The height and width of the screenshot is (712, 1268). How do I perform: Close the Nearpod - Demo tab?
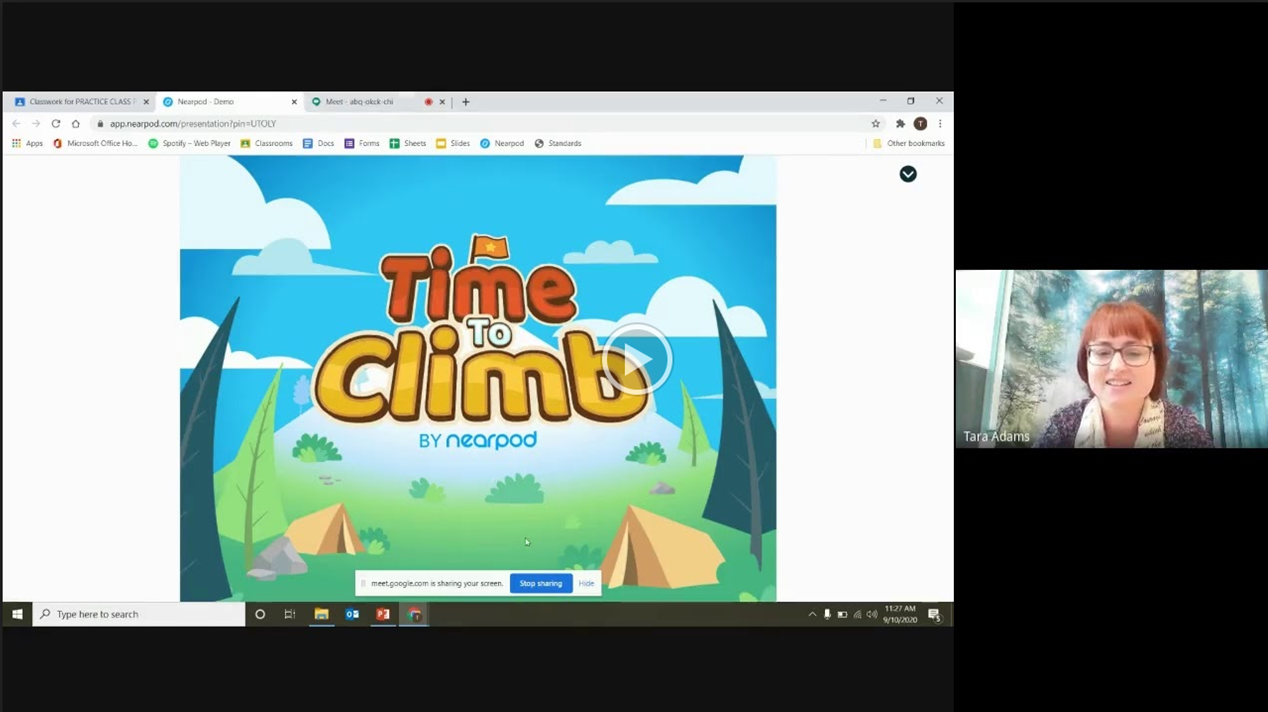(294, 102)
